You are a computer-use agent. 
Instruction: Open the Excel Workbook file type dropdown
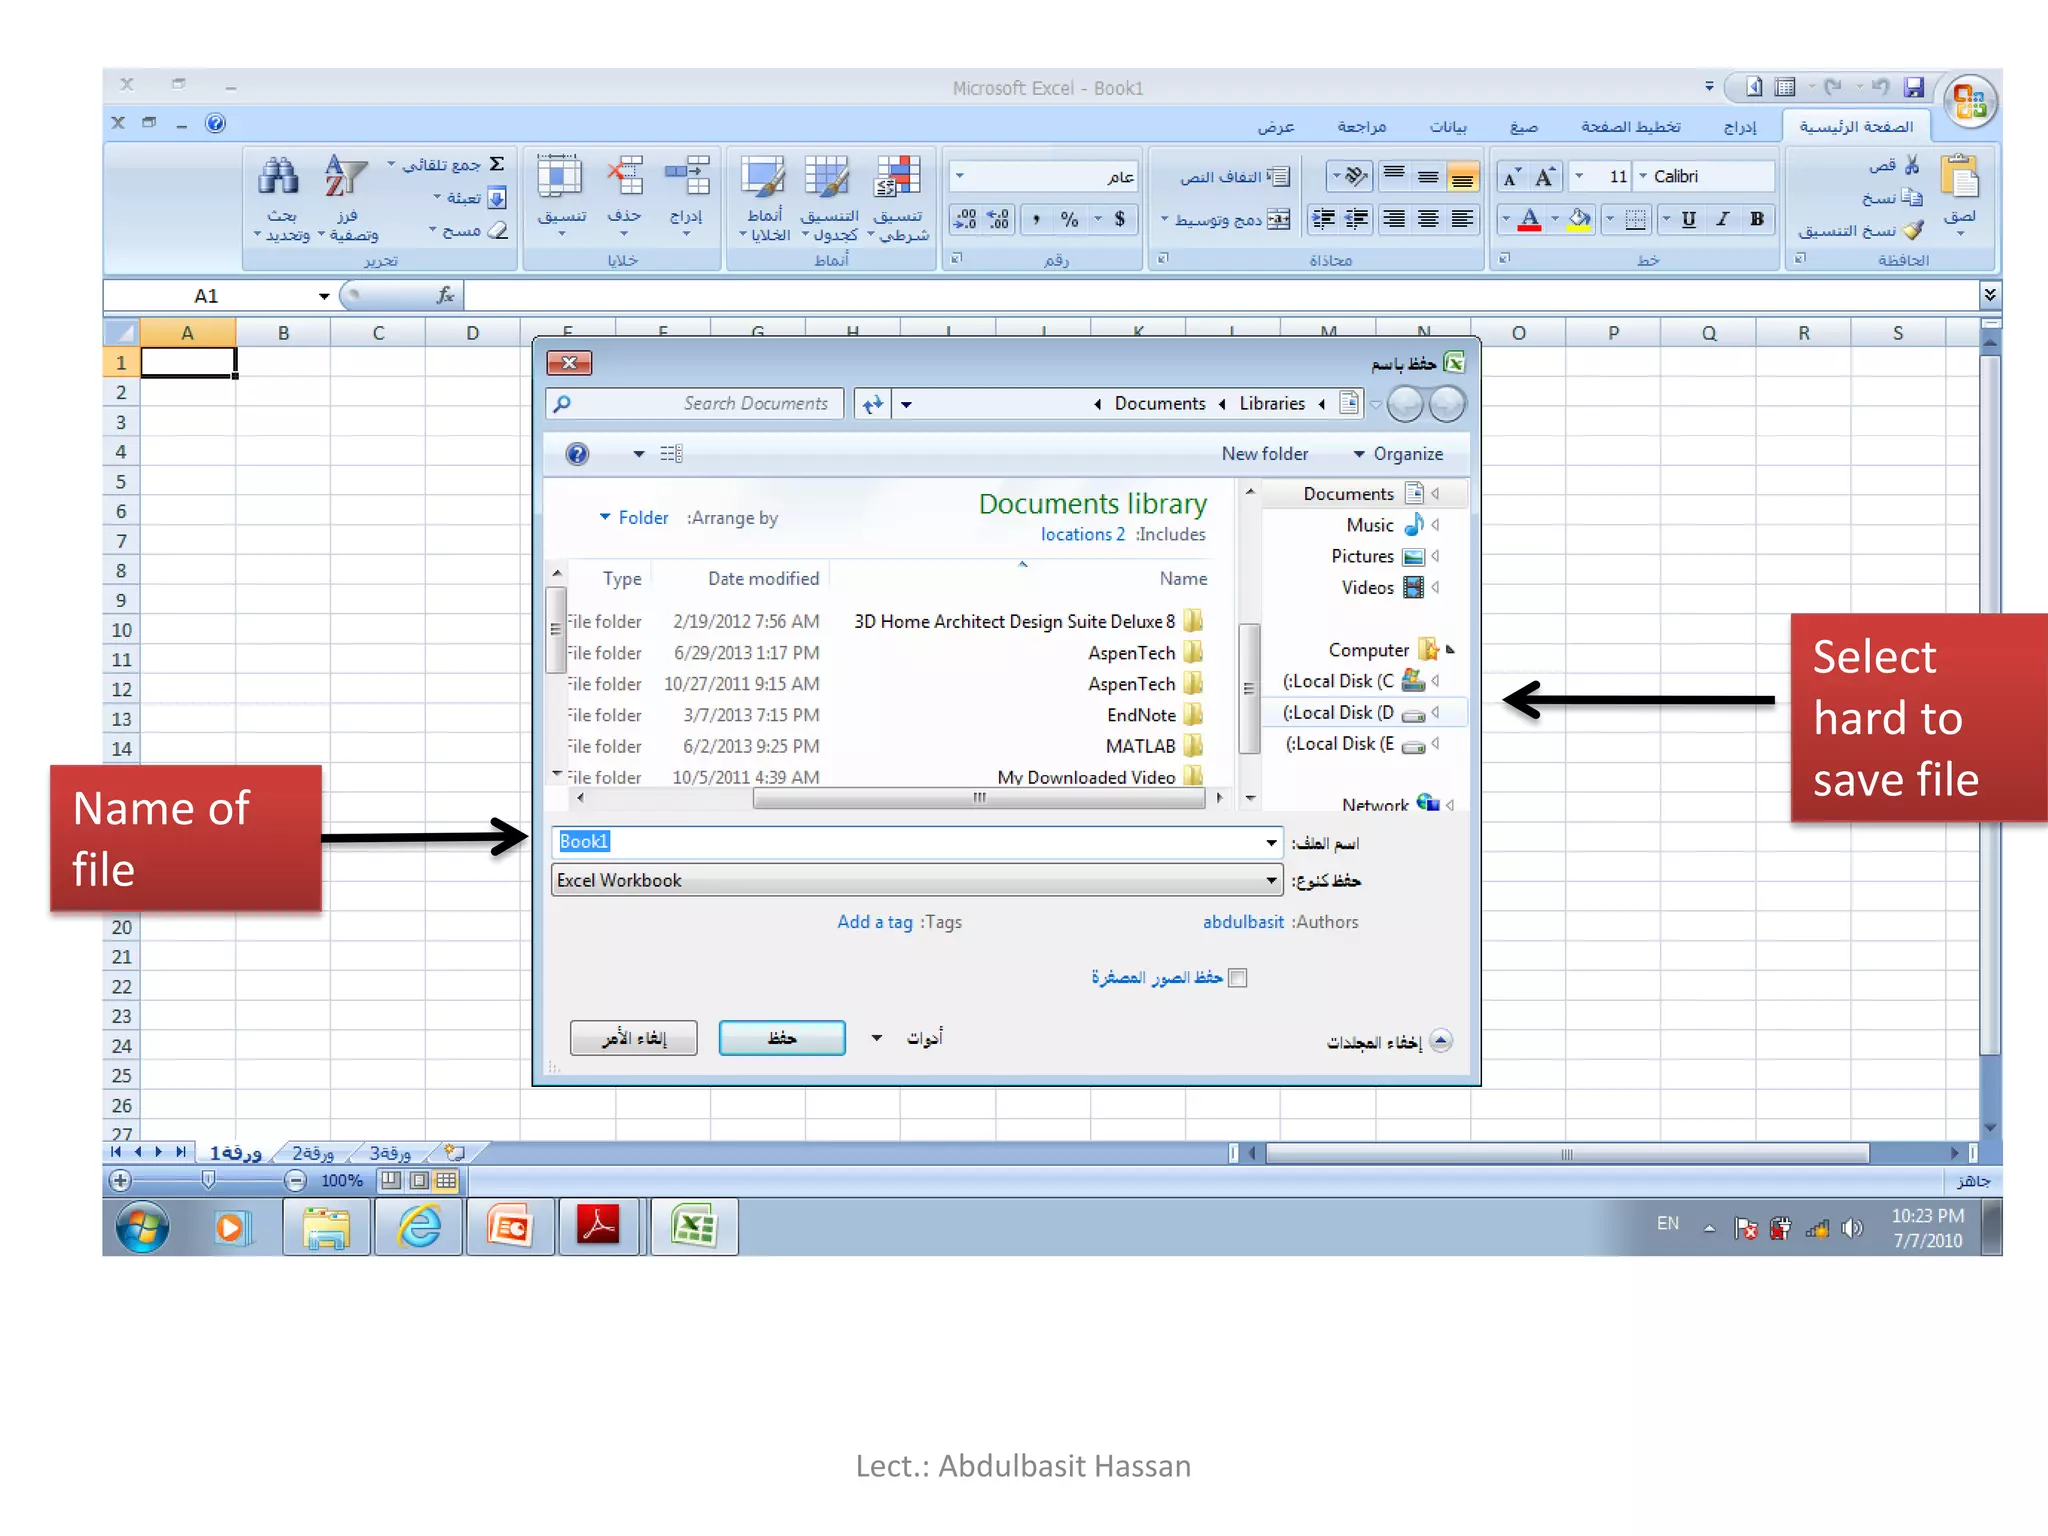1271,881
